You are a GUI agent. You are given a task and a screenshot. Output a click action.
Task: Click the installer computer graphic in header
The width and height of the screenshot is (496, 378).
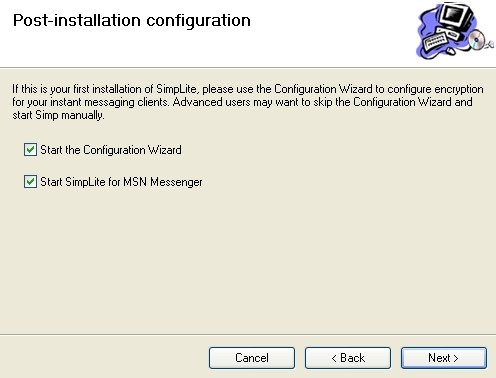click(x=455, y=31)
